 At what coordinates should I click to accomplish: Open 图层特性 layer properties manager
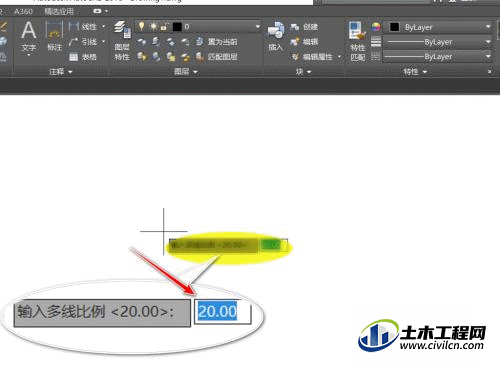[122, 41]
